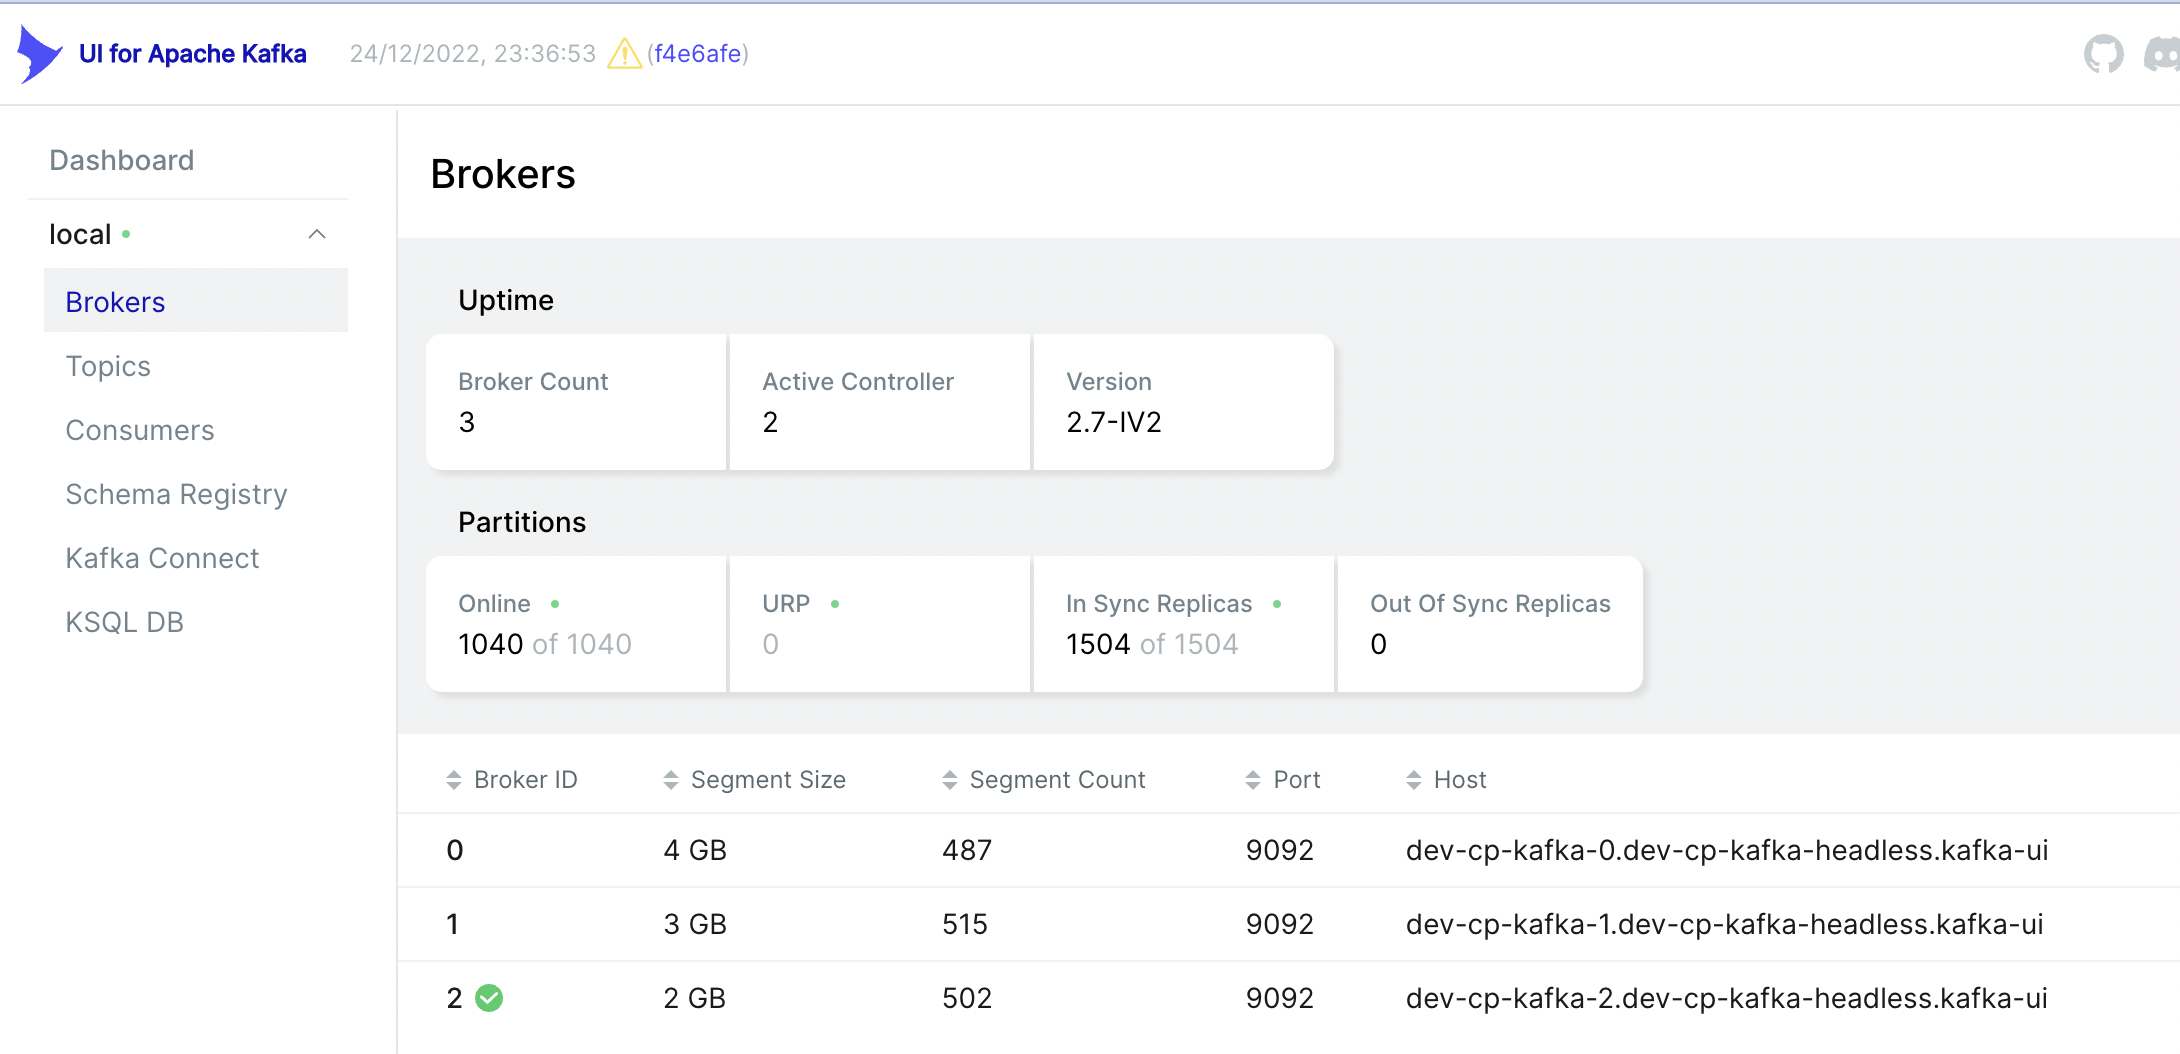Screen dimensions: 2180x1054
Task: Click the green dot beside URP
Action: point(835,604)
